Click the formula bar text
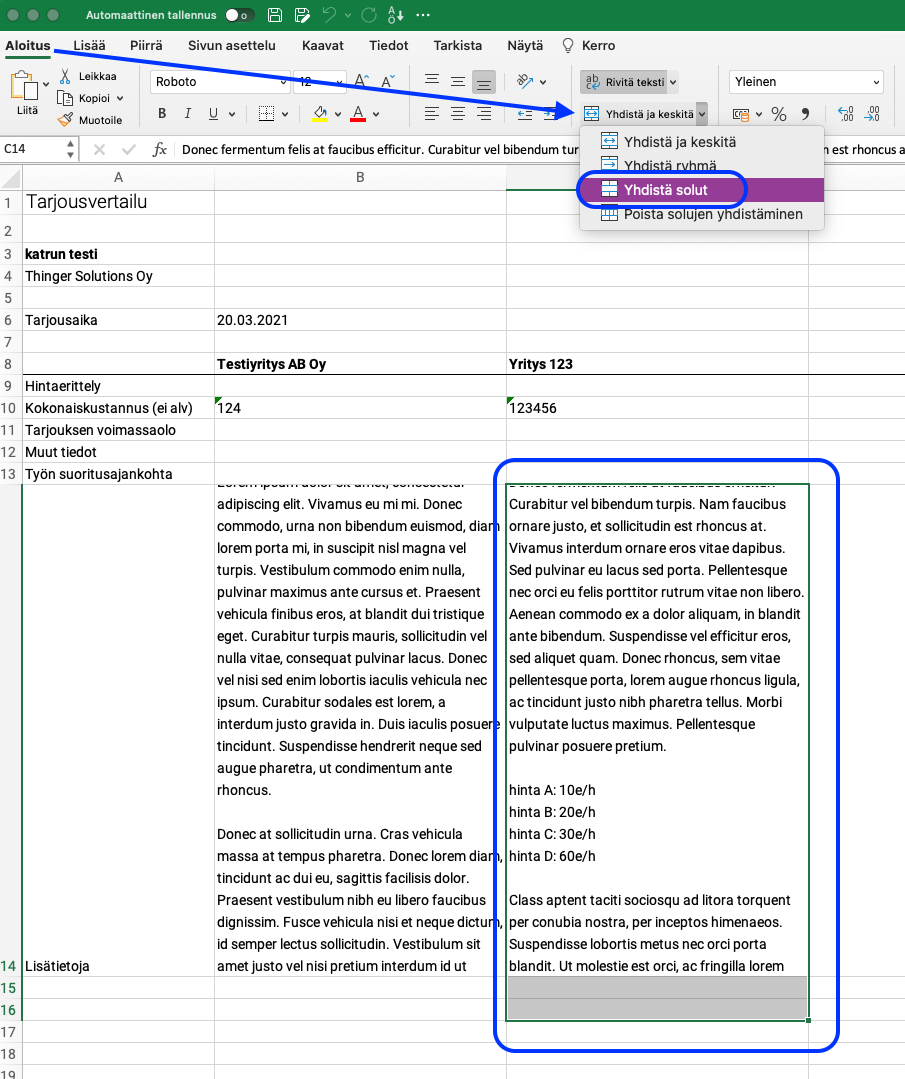This screenshot has height=1079, width=905. pyautogui.click(x=381, y=149)
